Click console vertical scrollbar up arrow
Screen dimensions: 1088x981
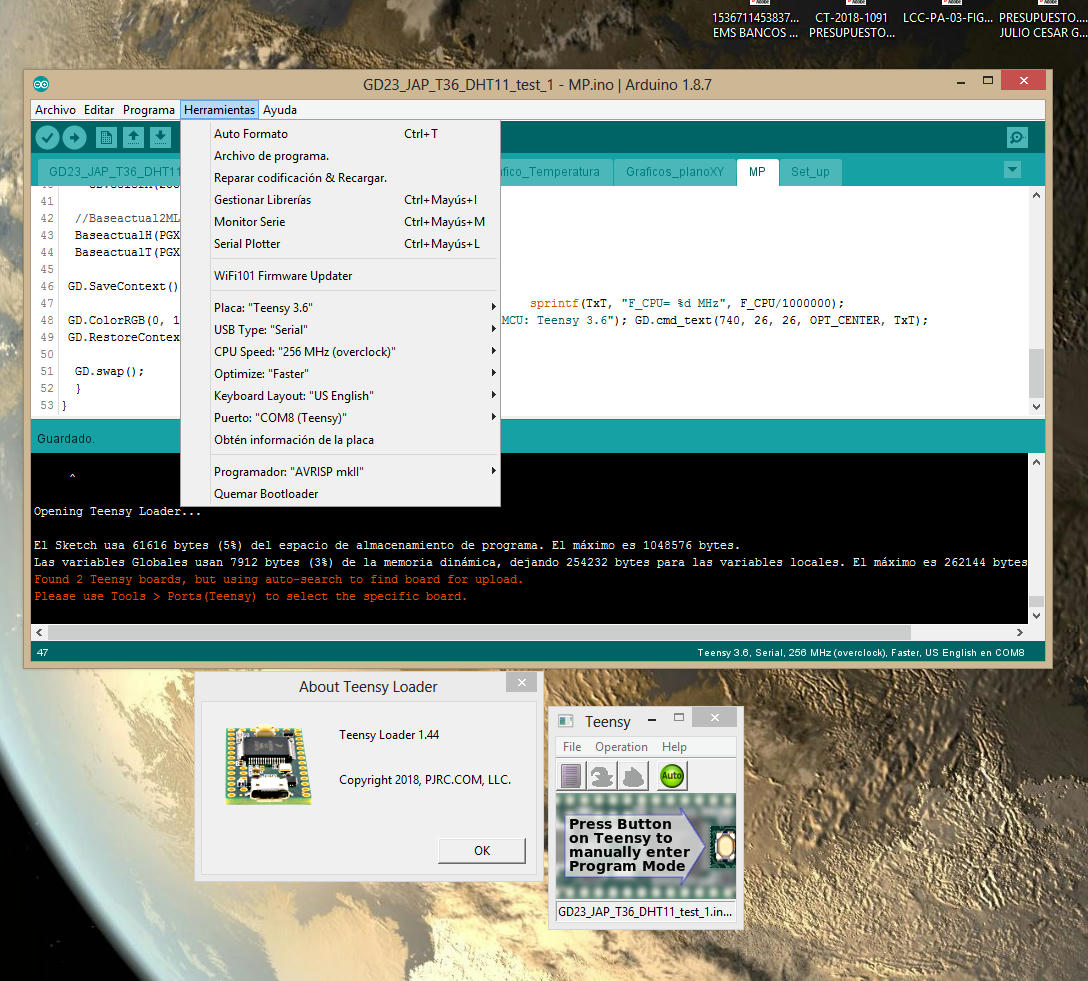click(1036, 462)
